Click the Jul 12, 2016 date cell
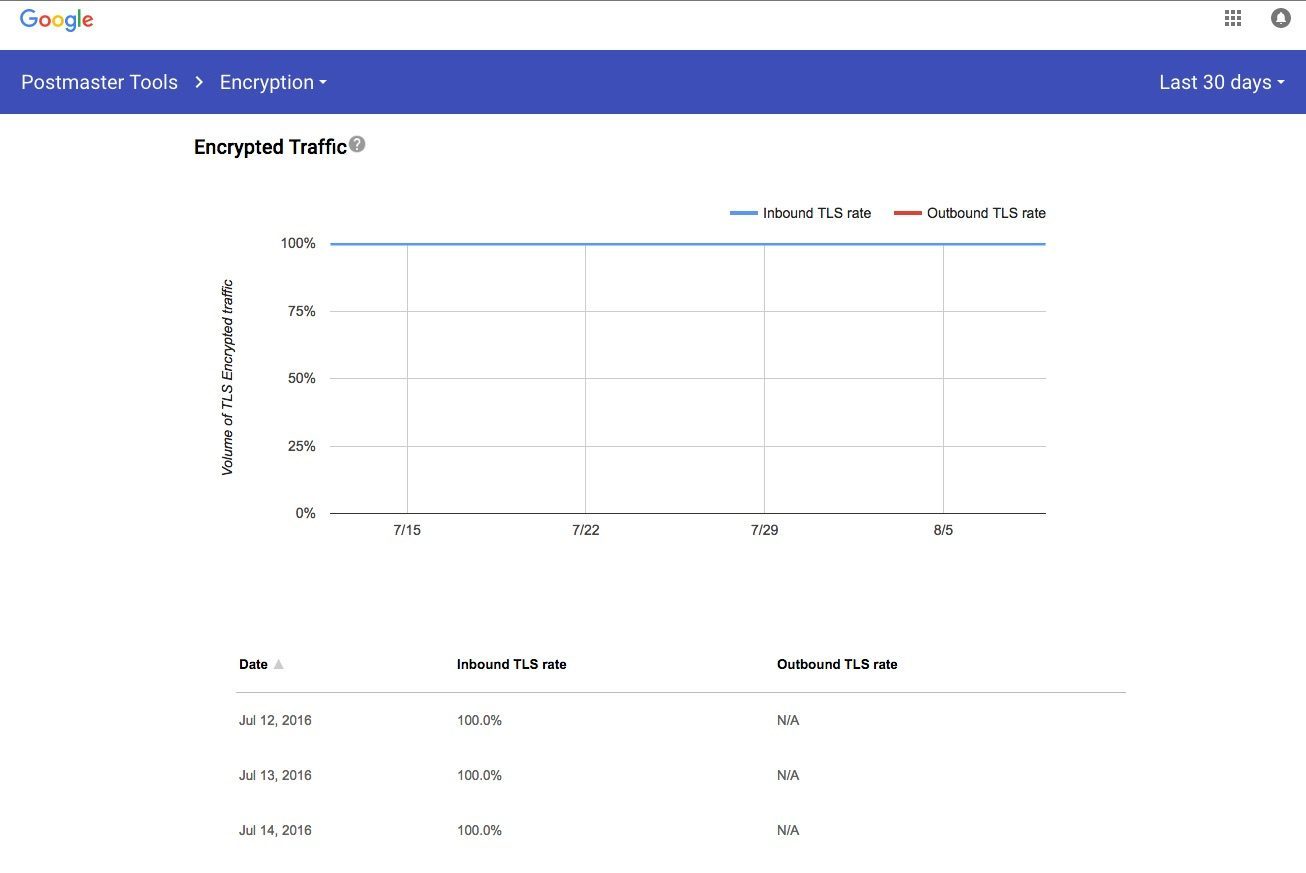Viewport: 1306px width, 873px height. 275,720
